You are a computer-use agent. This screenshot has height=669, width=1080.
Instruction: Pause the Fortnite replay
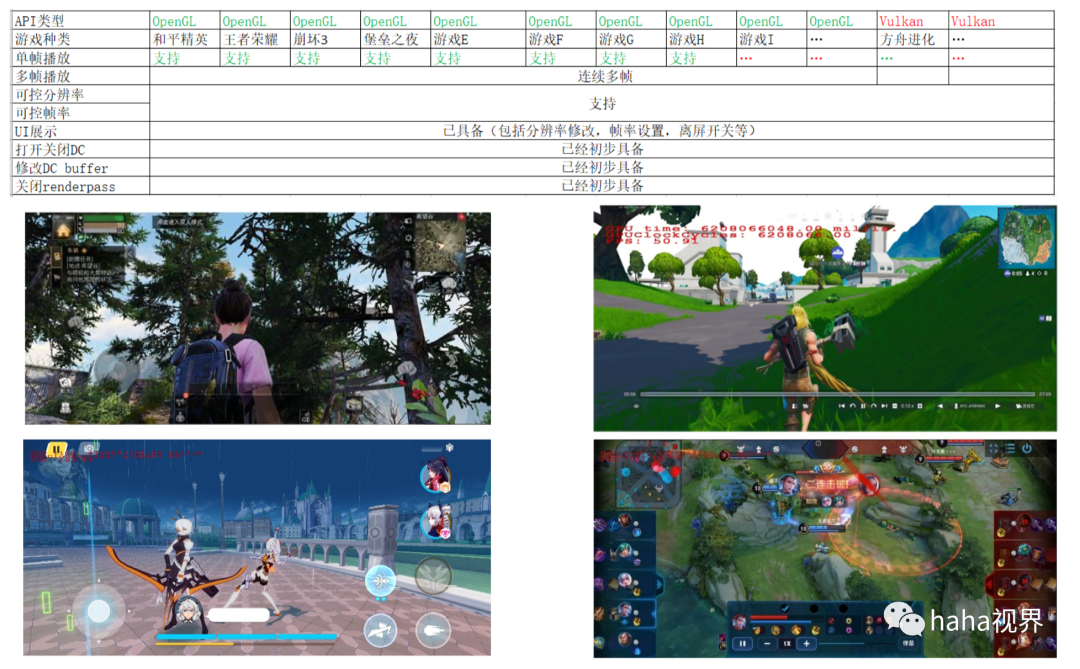863,406
